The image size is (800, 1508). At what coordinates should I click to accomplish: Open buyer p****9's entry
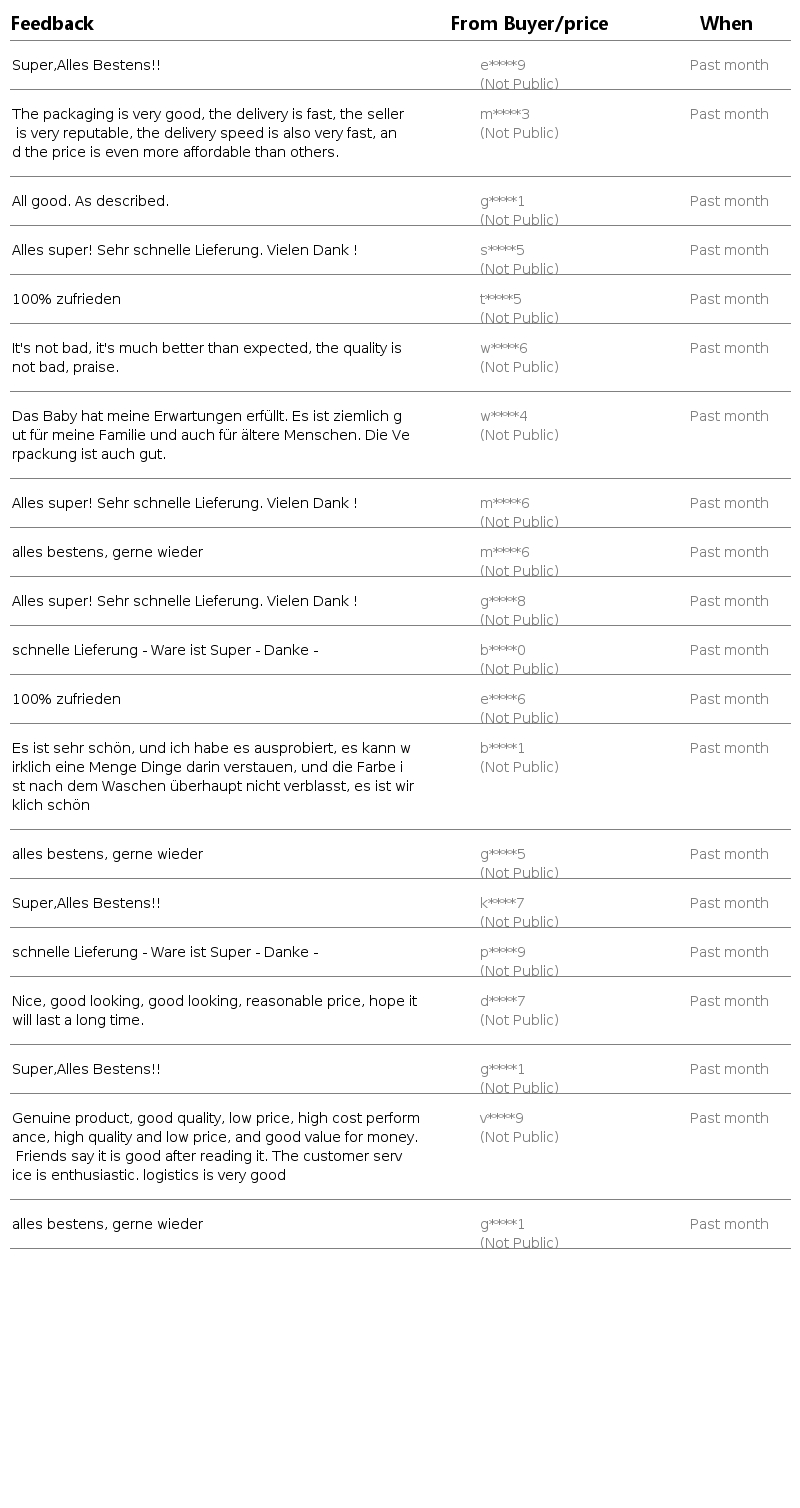[503, 953]
